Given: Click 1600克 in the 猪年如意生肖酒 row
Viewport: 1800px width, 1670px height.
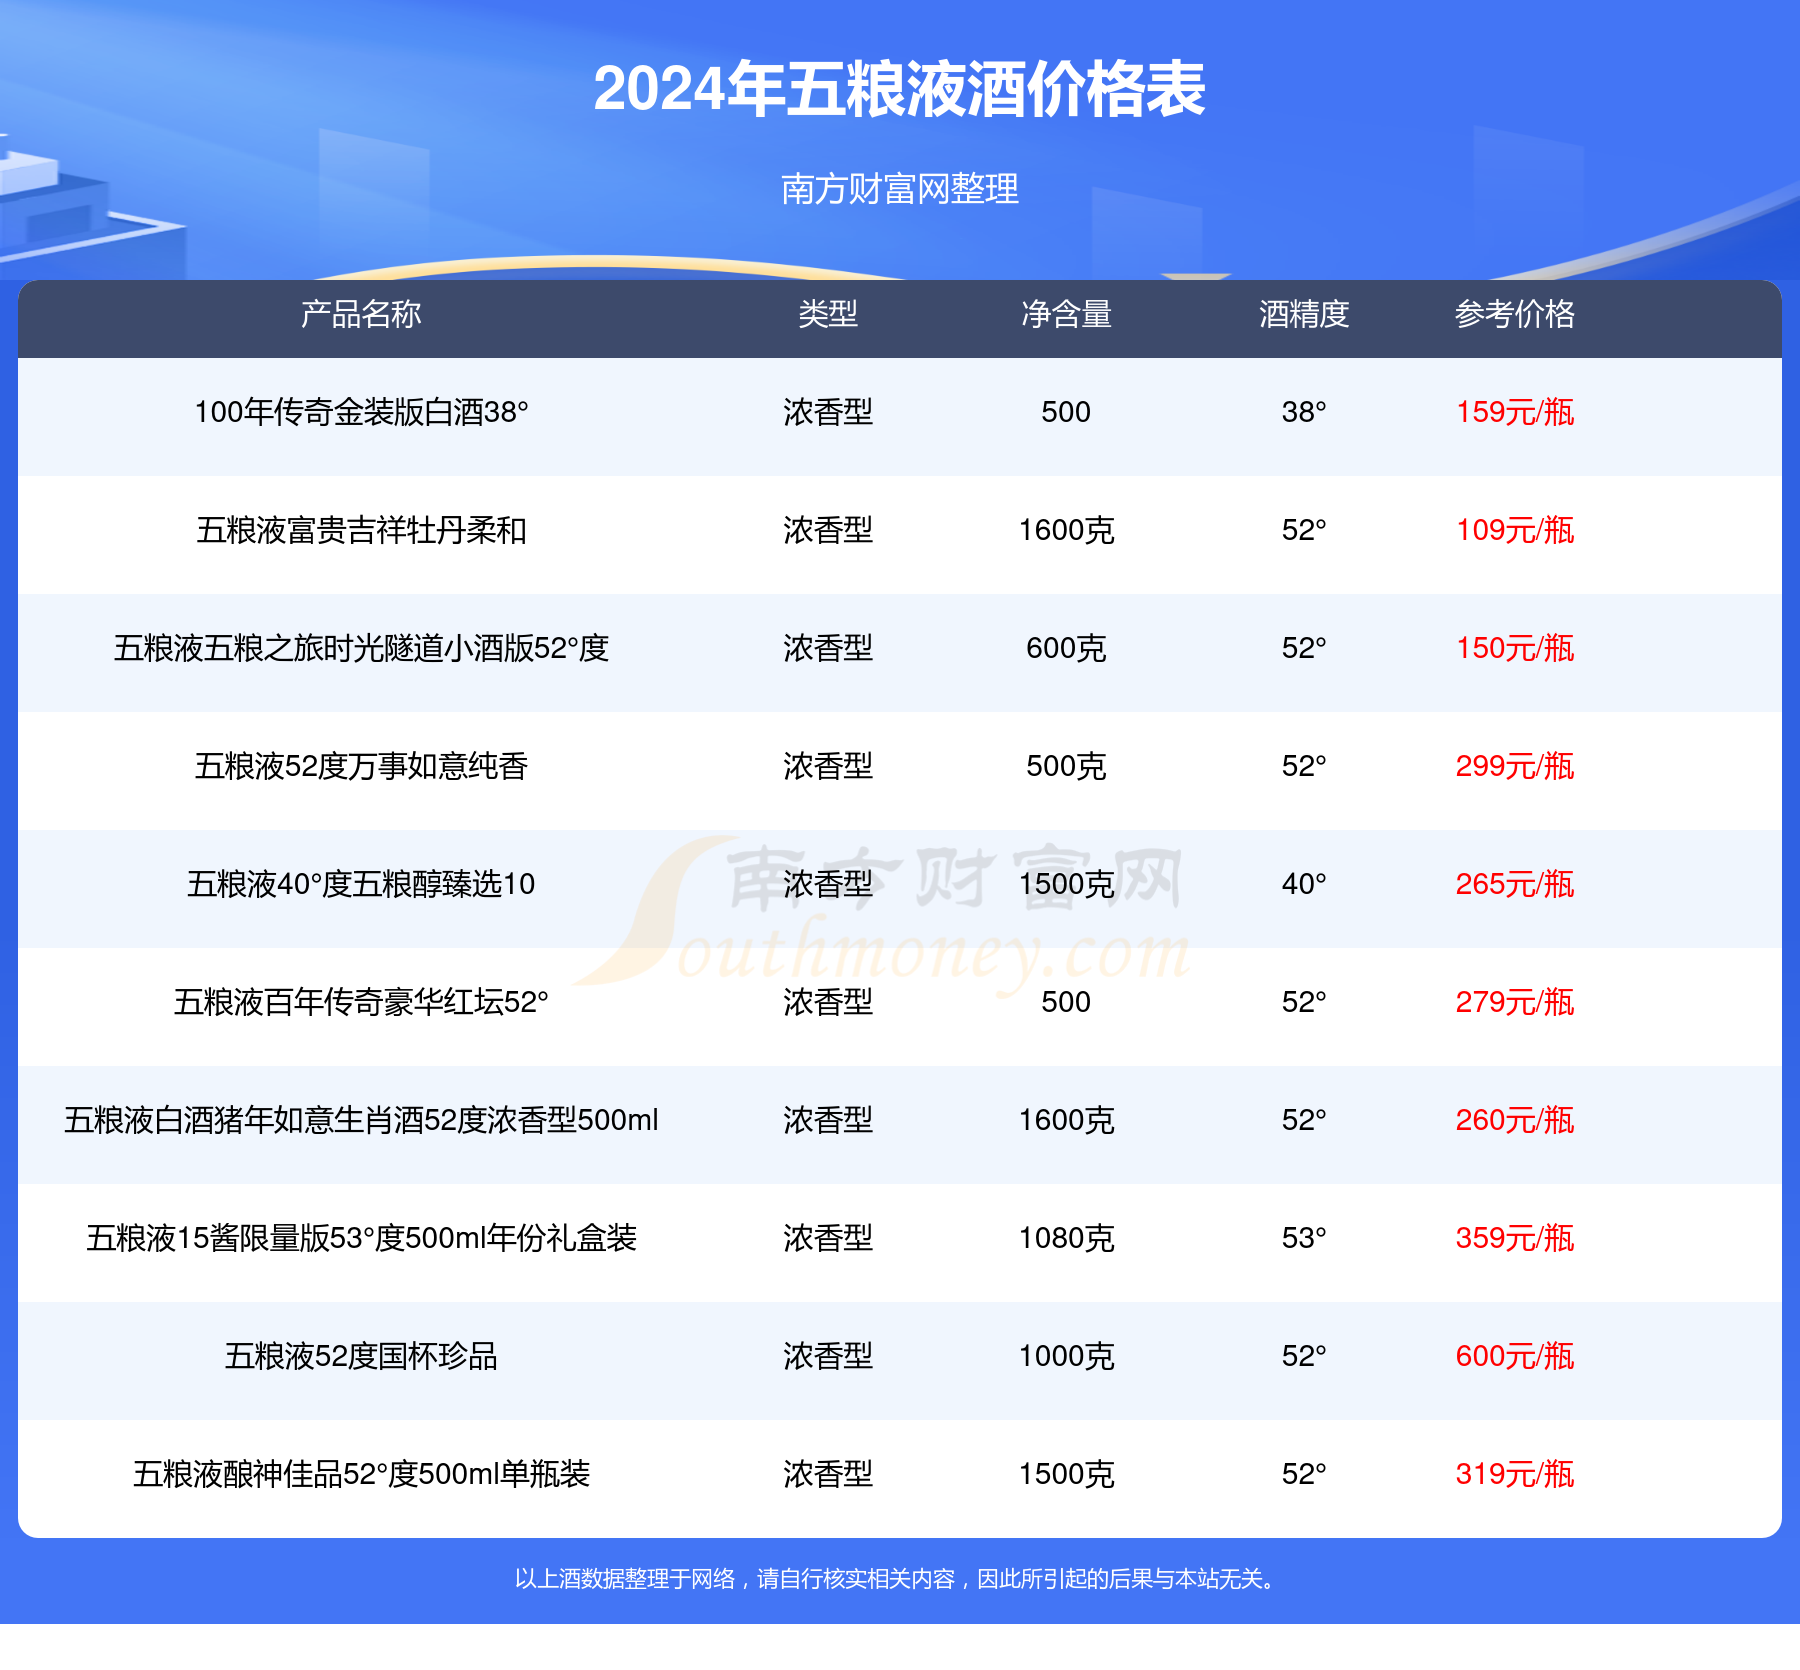Looking at the screenshot, I should coord(1066,1120).
